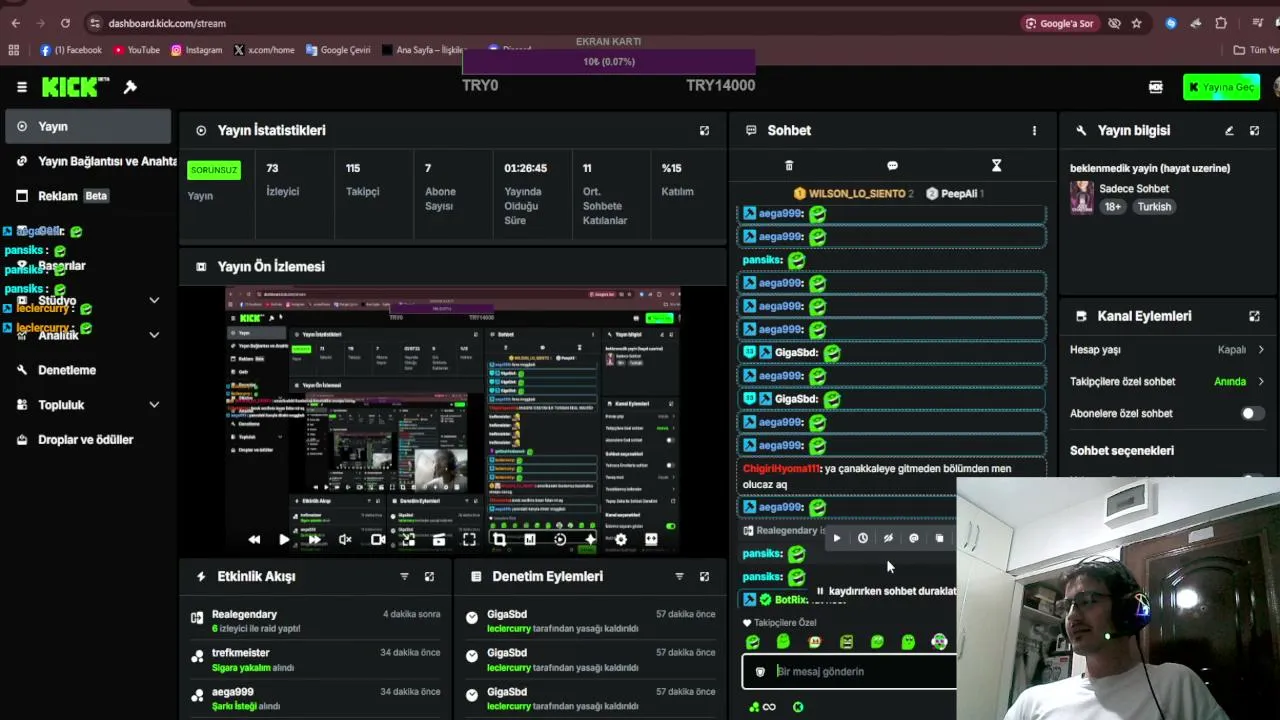Select the first green emote under Takipçilere Özel
This screenshot has width=1280, height=720.
coord(753,642)
